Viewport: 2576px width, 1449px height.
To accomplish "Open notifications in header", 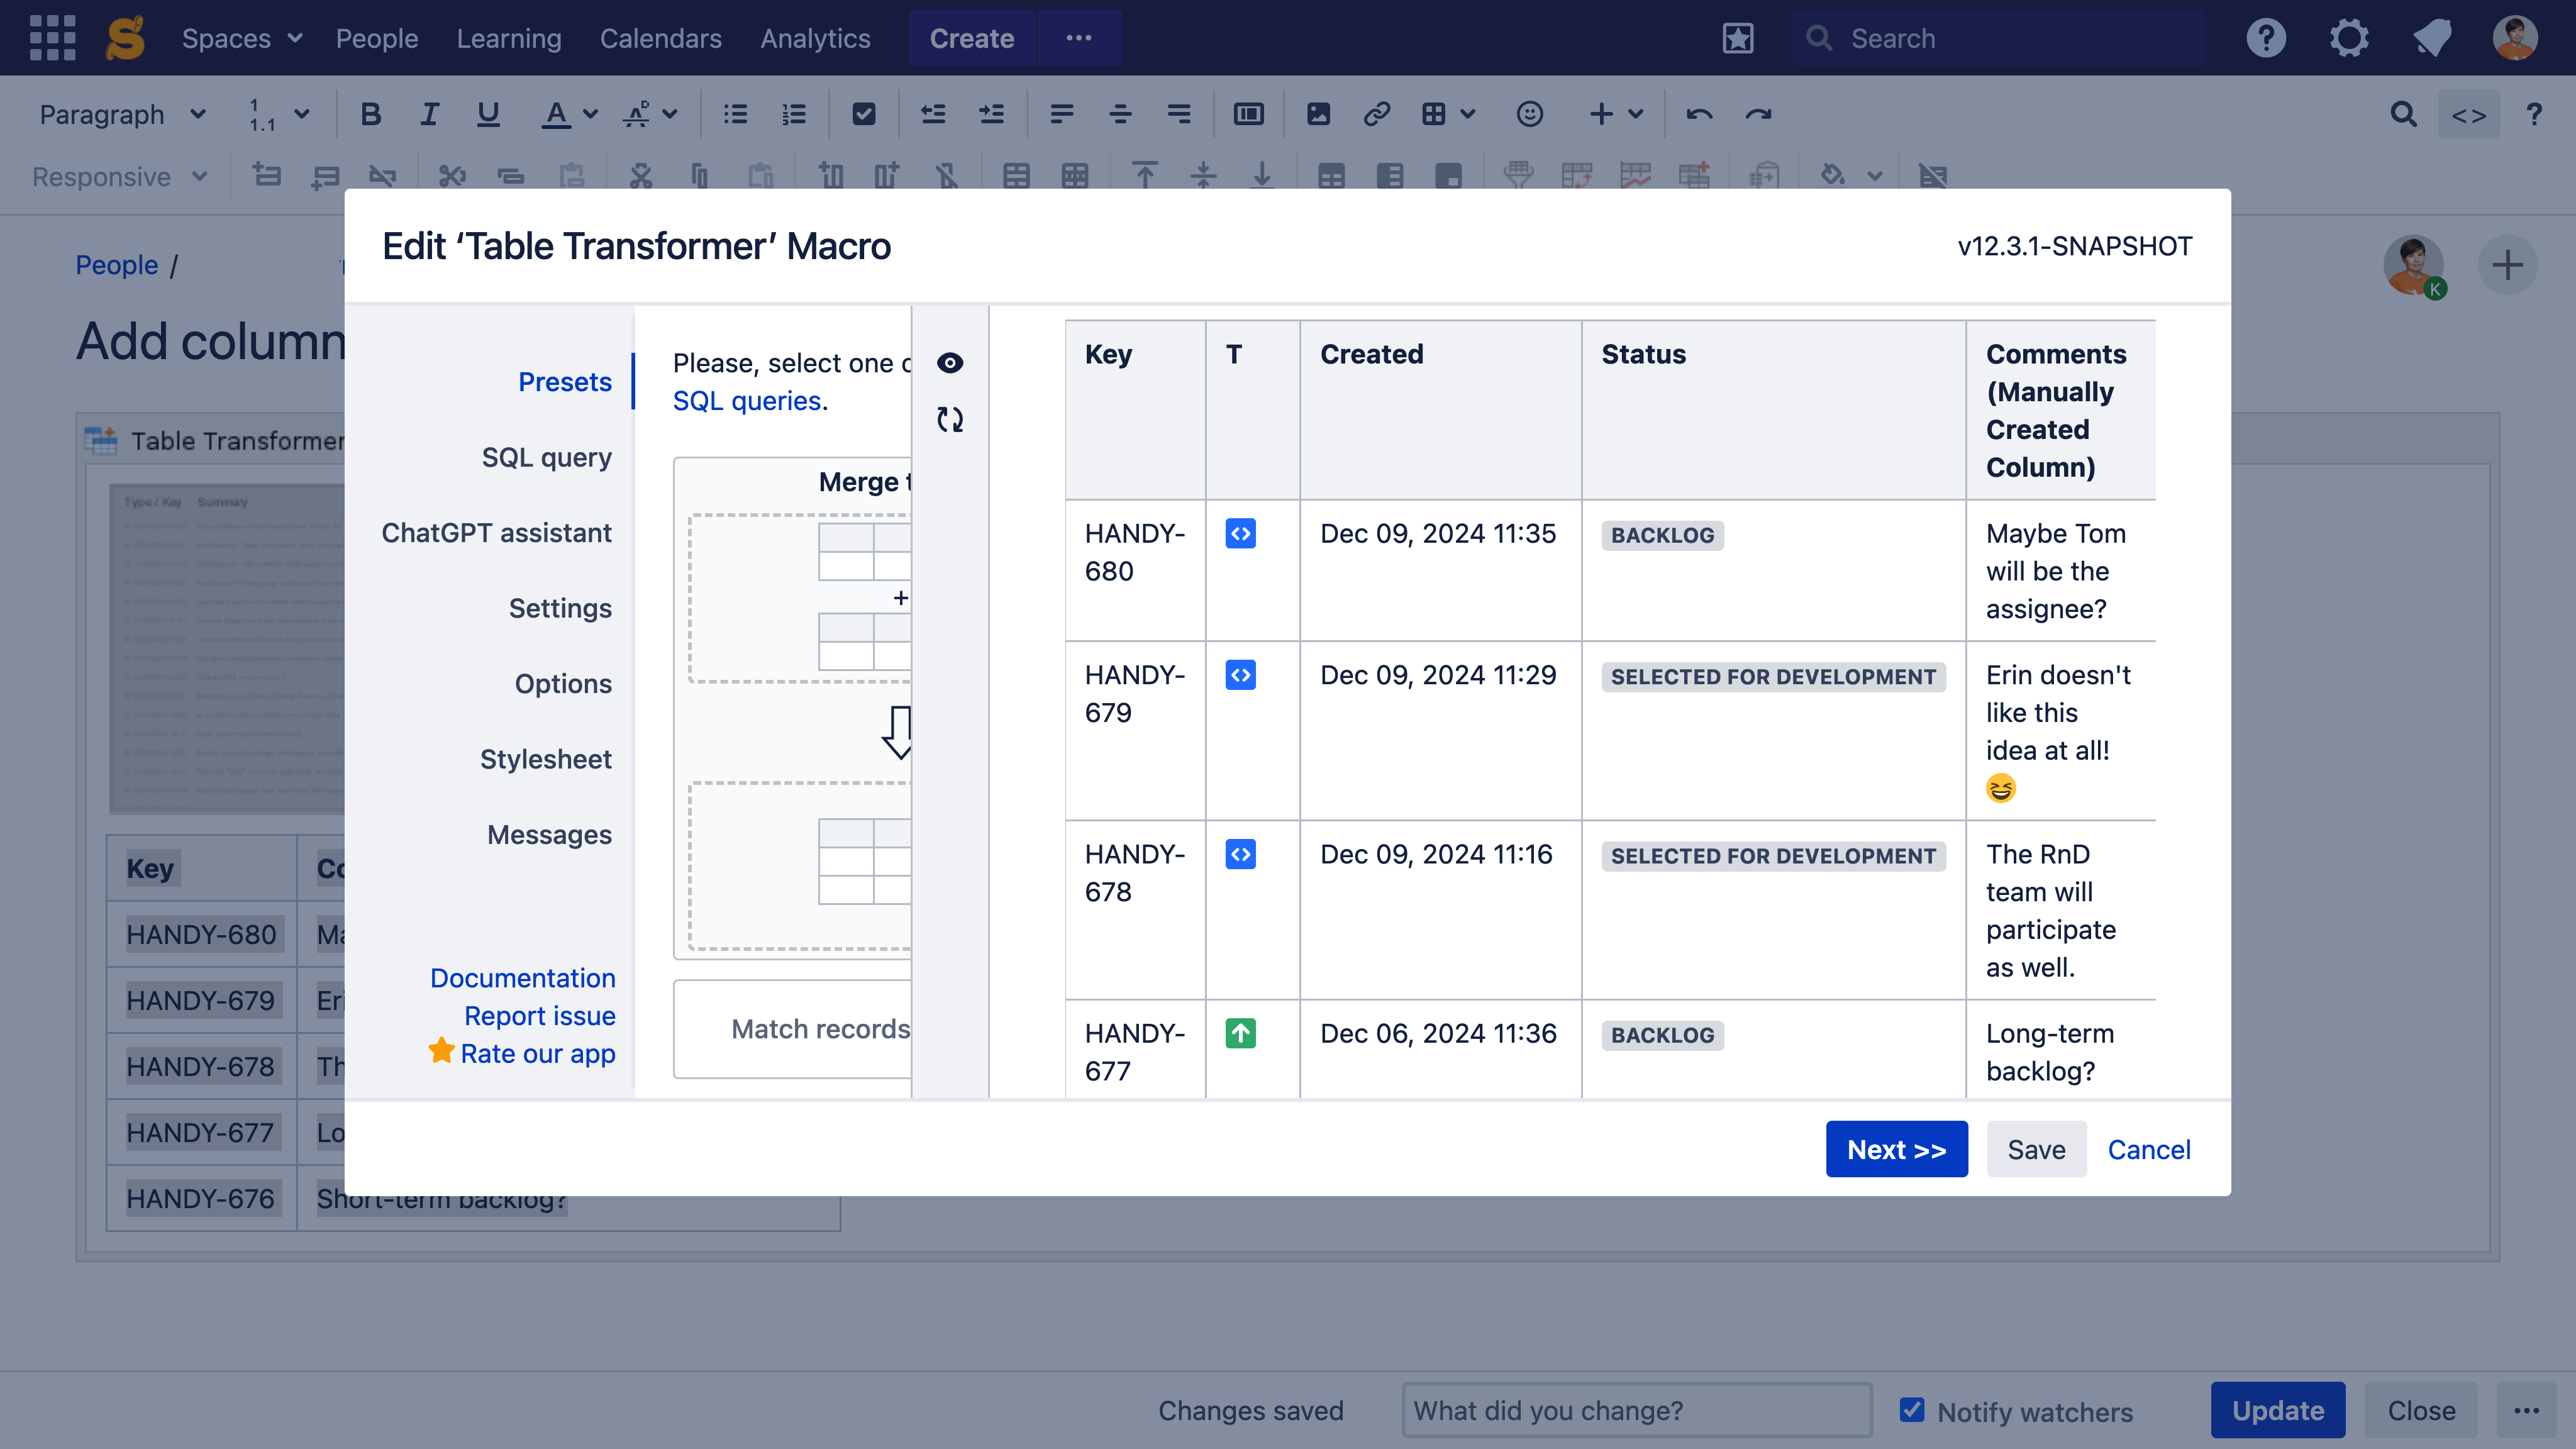I will point(2432,38).
